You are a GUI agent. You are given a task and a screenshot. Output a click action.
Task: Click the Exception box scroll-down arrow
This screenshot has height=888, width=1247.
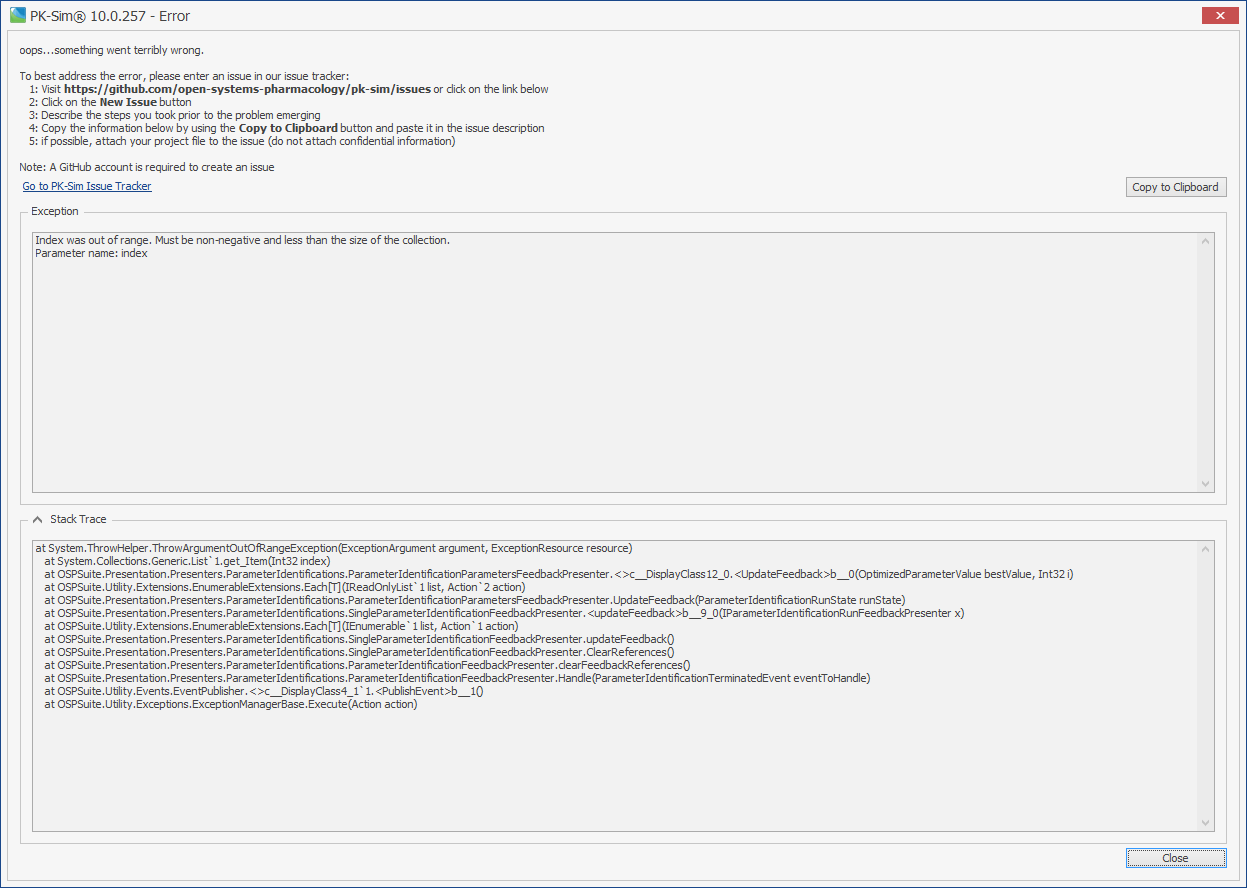point(1206,484)
